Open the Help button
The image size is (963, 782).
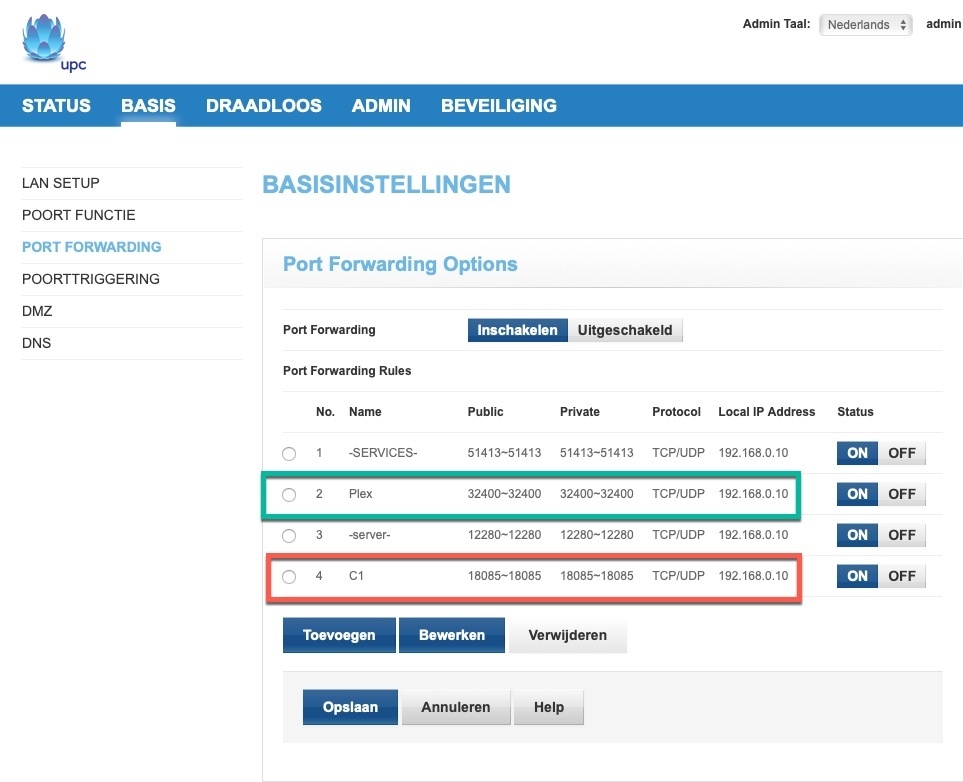(x=548, y=707)
